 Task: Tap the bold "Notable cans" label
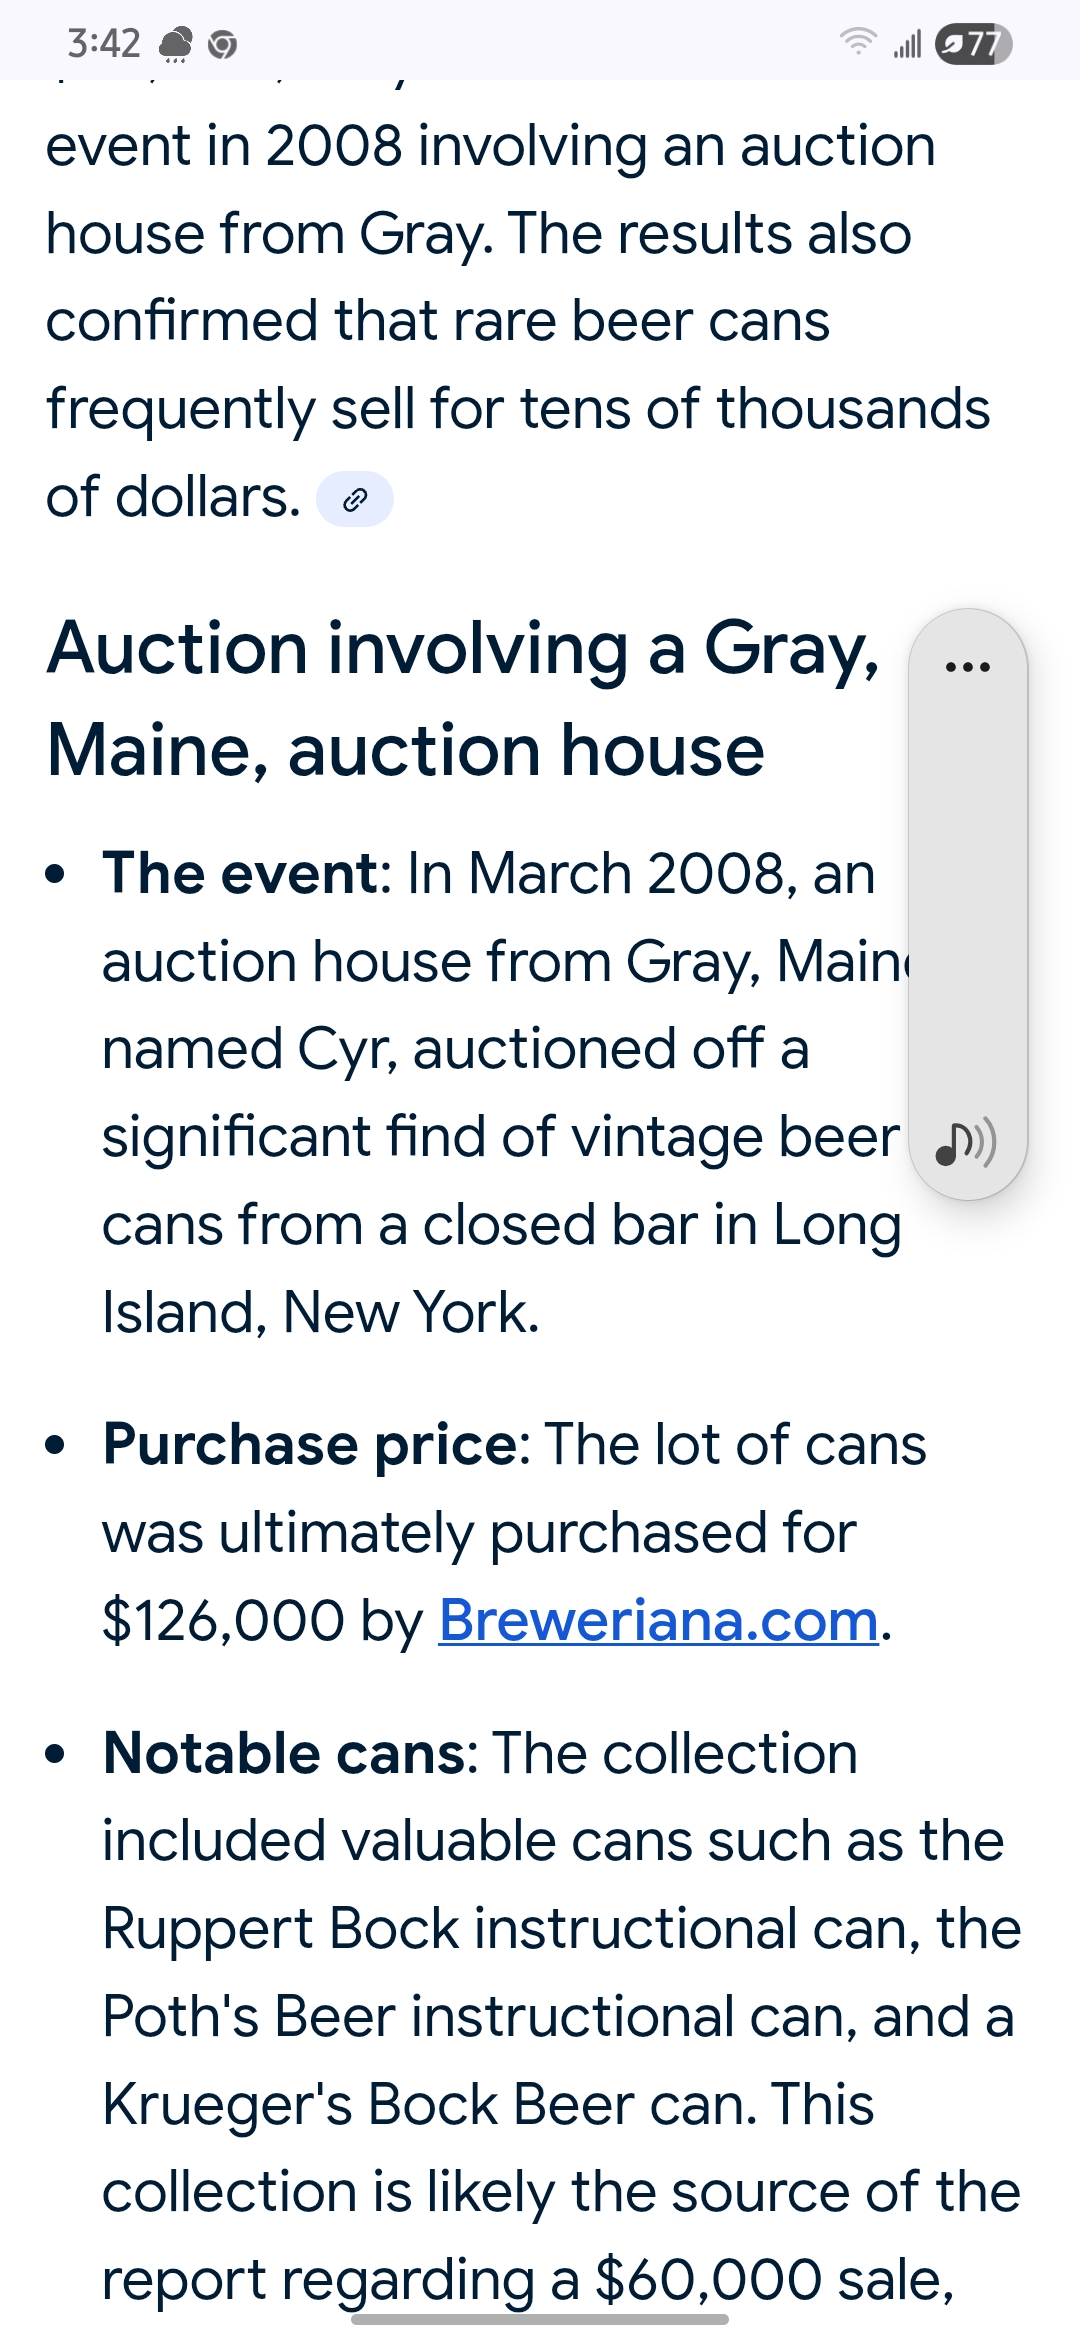283,1753
